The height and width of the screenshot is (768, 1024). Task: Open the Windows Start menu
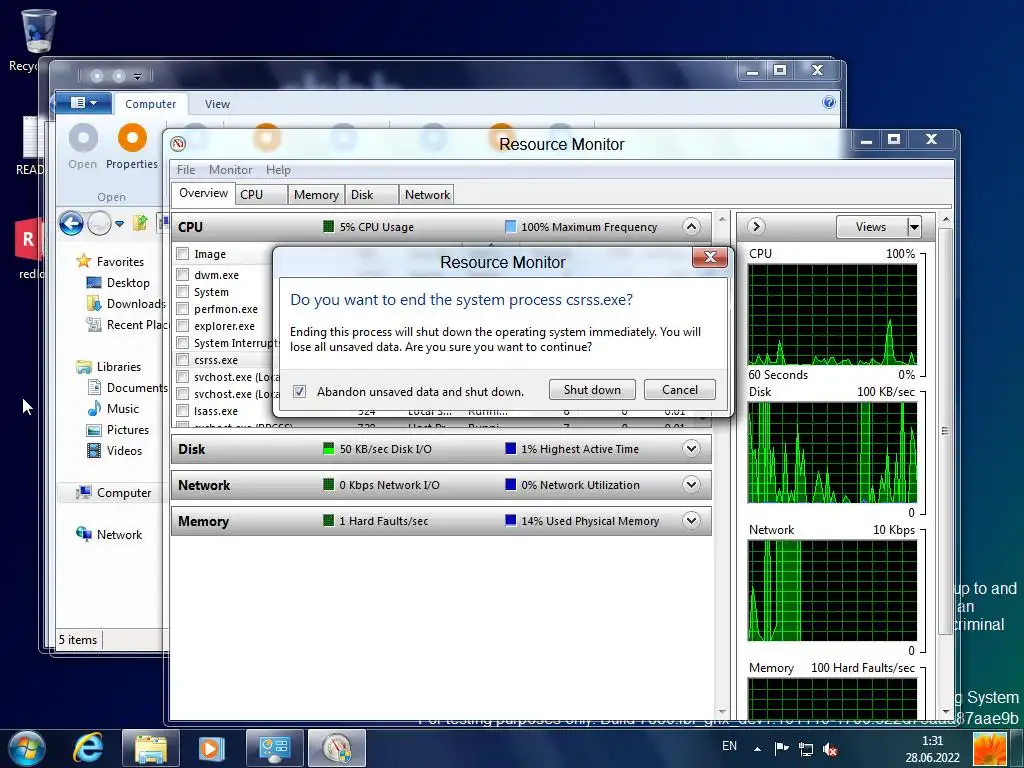click(x=26, y=748)
